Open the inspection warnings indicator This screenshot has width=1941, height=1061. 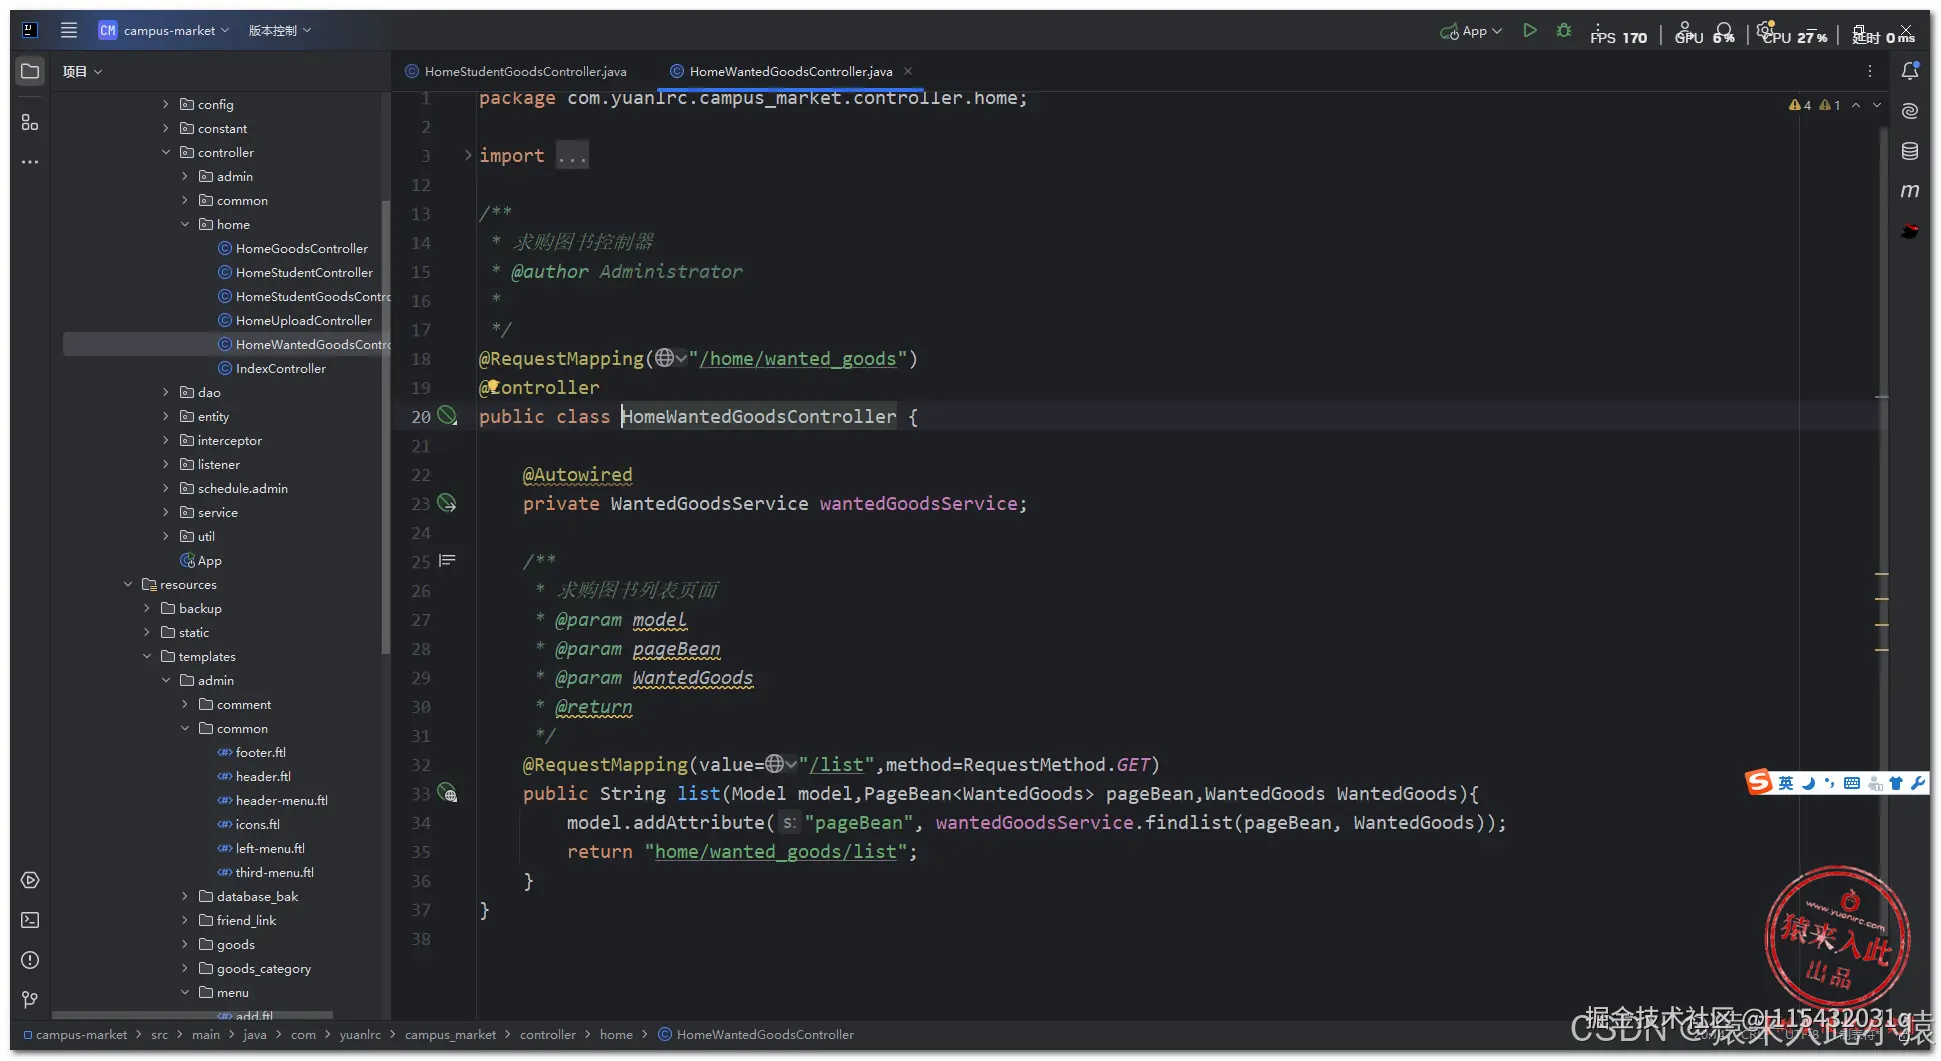(x=1814, y=105)
